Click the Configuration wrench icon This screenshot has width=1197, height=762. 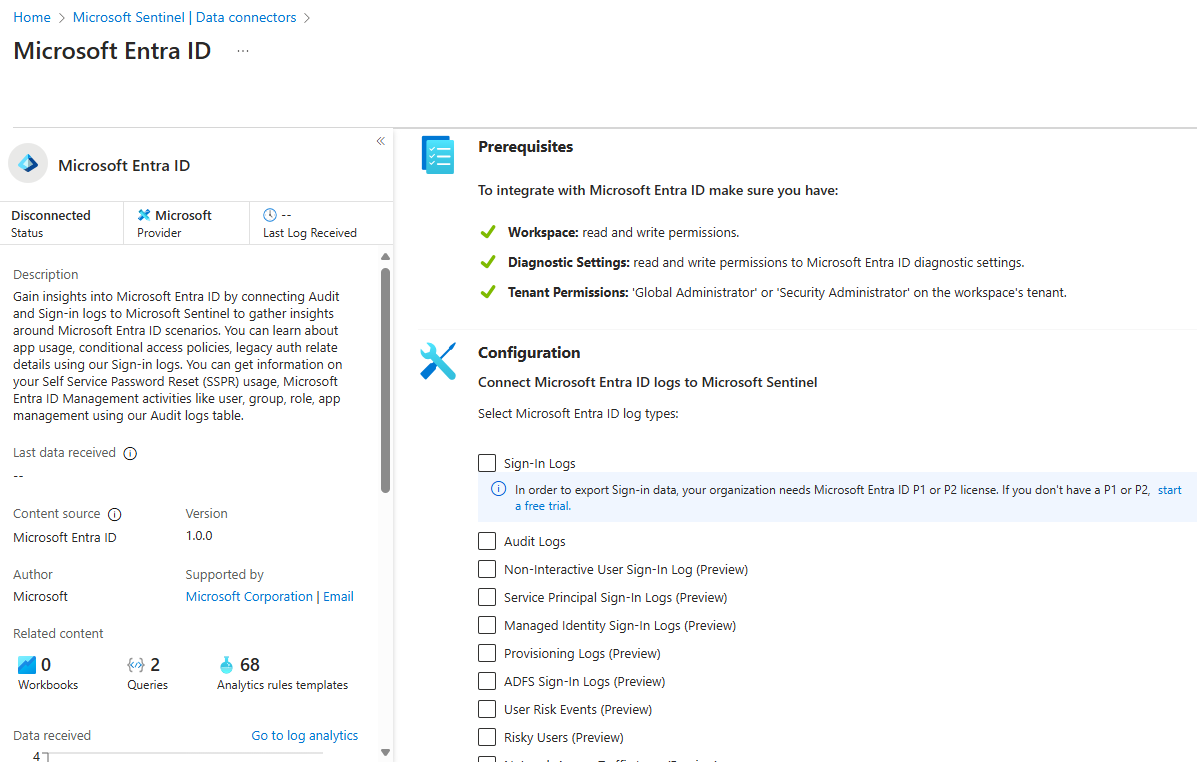(437, 360)
